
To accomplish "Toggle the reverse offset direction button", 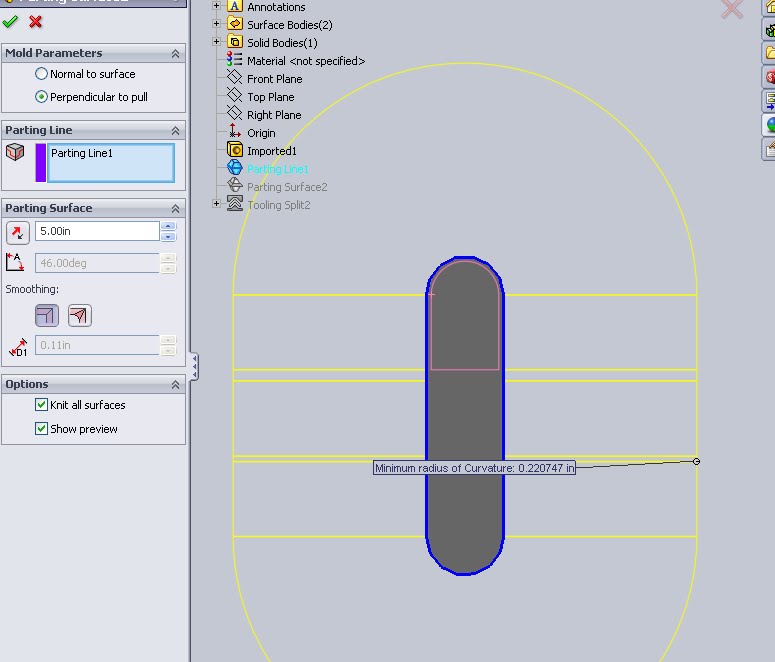I will pos(18,232).
